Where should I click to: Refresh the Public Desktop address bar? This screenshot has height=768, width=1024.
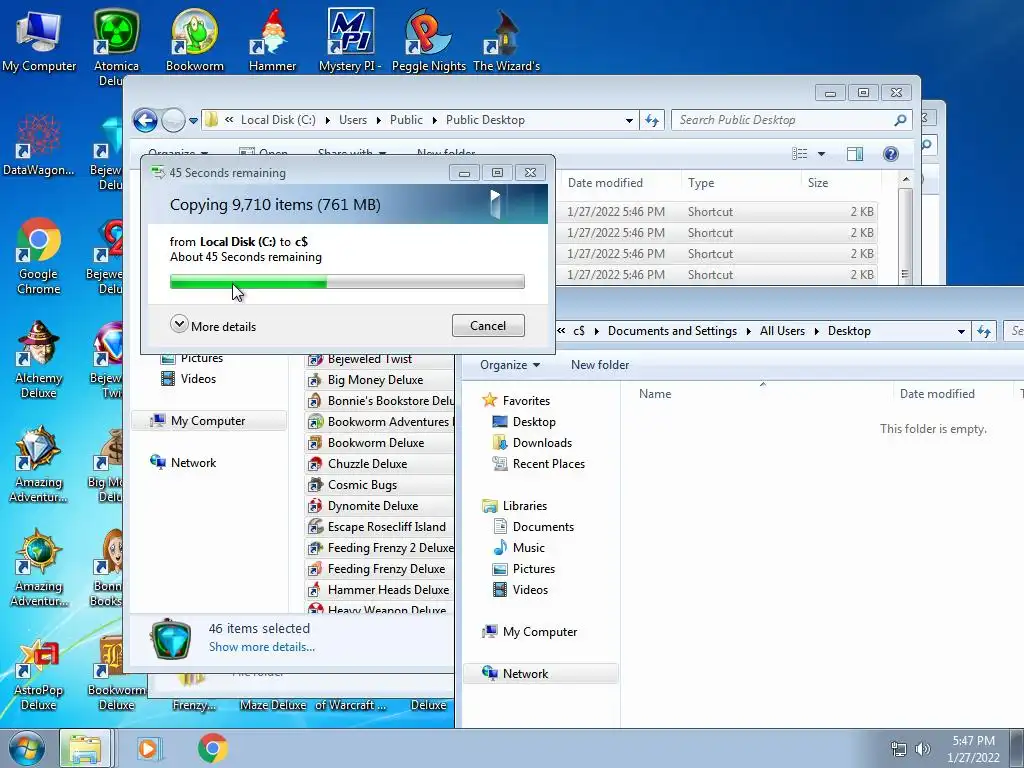(652, 120)
